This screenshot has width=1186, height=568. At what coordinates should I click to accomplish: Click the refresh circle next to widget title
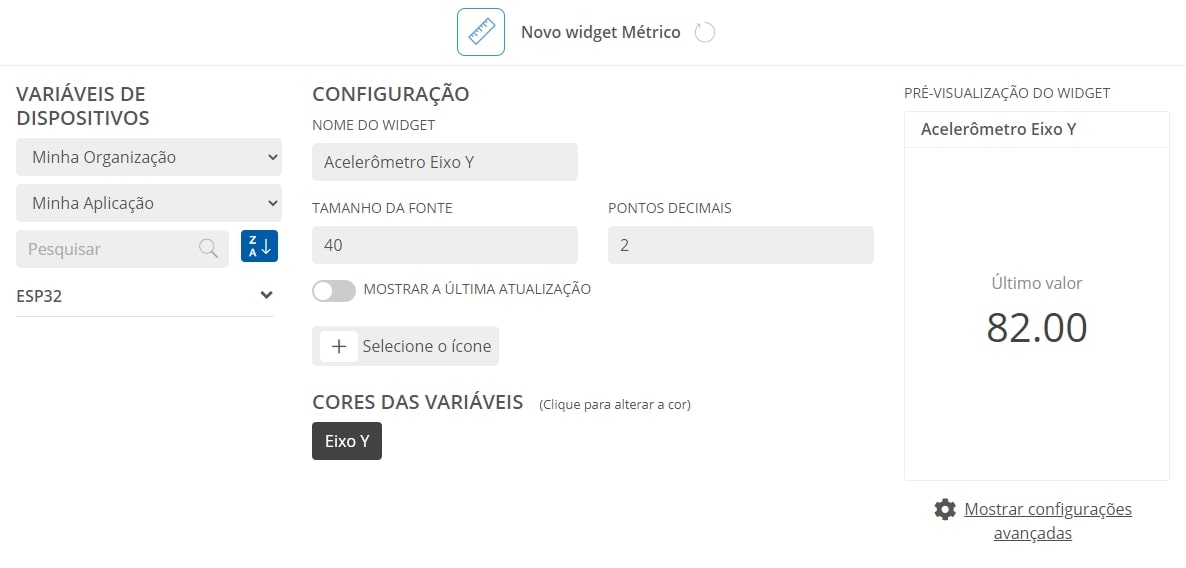704,33
